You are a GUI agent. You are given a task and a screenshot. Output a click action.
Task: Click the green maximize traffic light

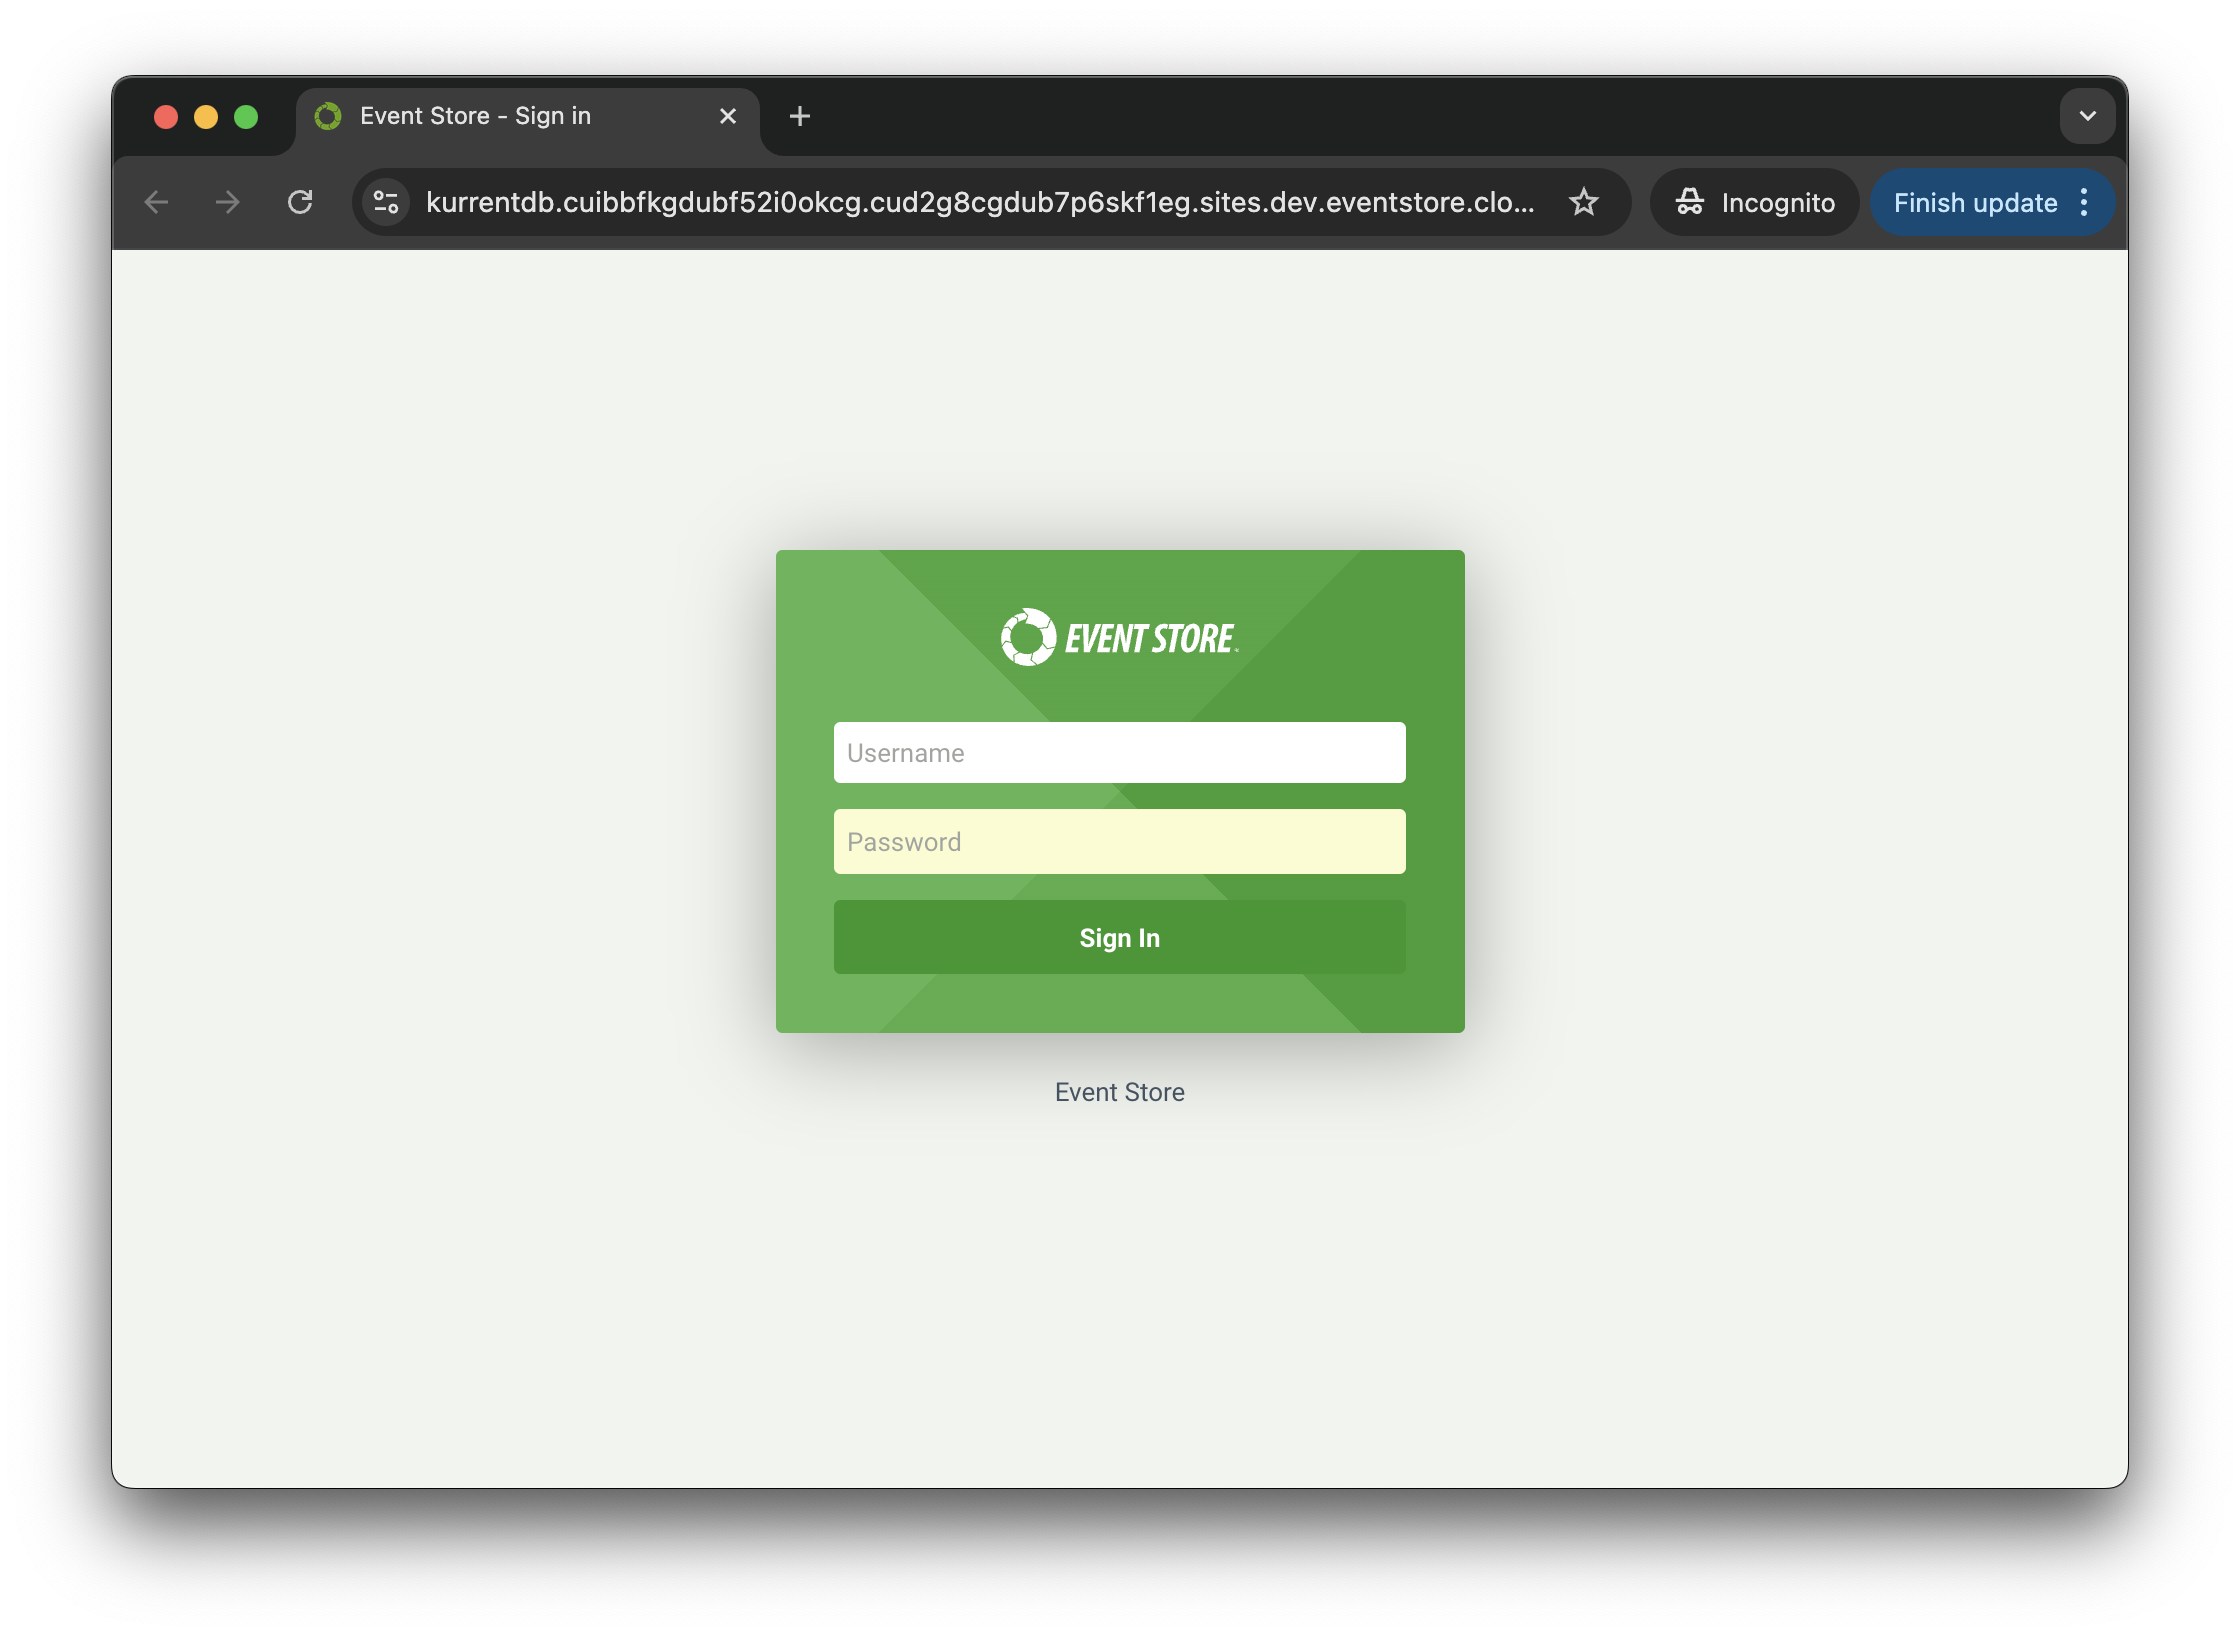coord(246,116)
